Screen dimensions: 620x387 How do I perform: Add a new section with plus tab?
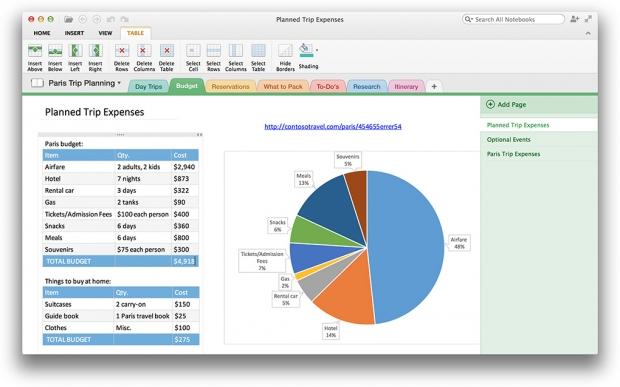click(434, 87)
